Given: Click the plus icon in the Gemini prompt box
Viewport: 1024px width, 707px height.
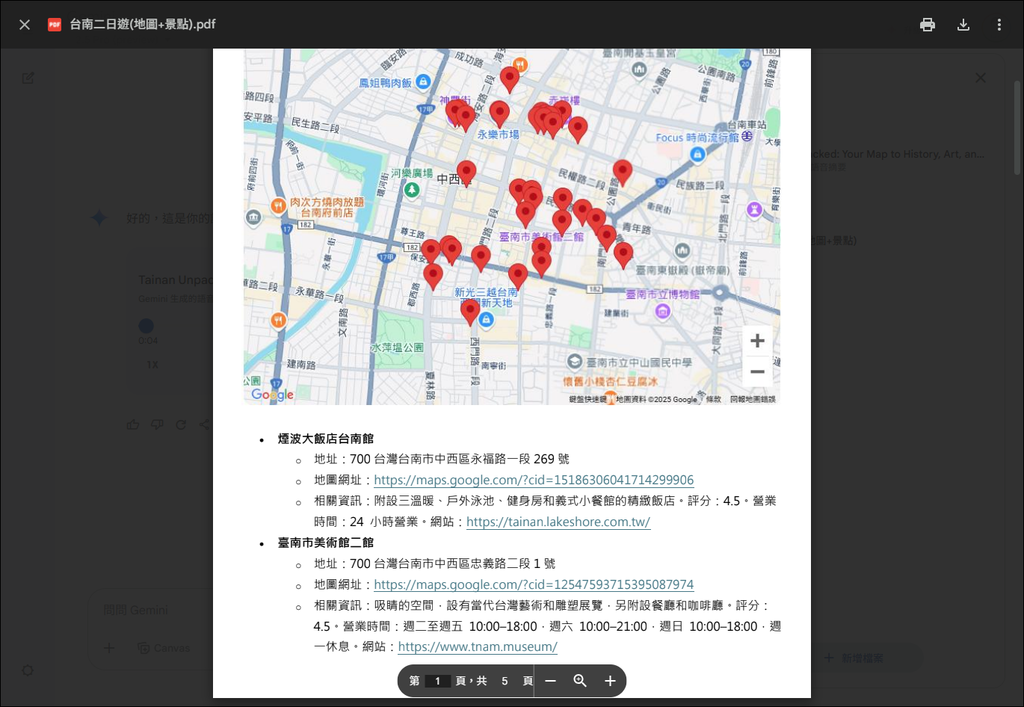Looking at the screenshot, I should click(110, 648).
